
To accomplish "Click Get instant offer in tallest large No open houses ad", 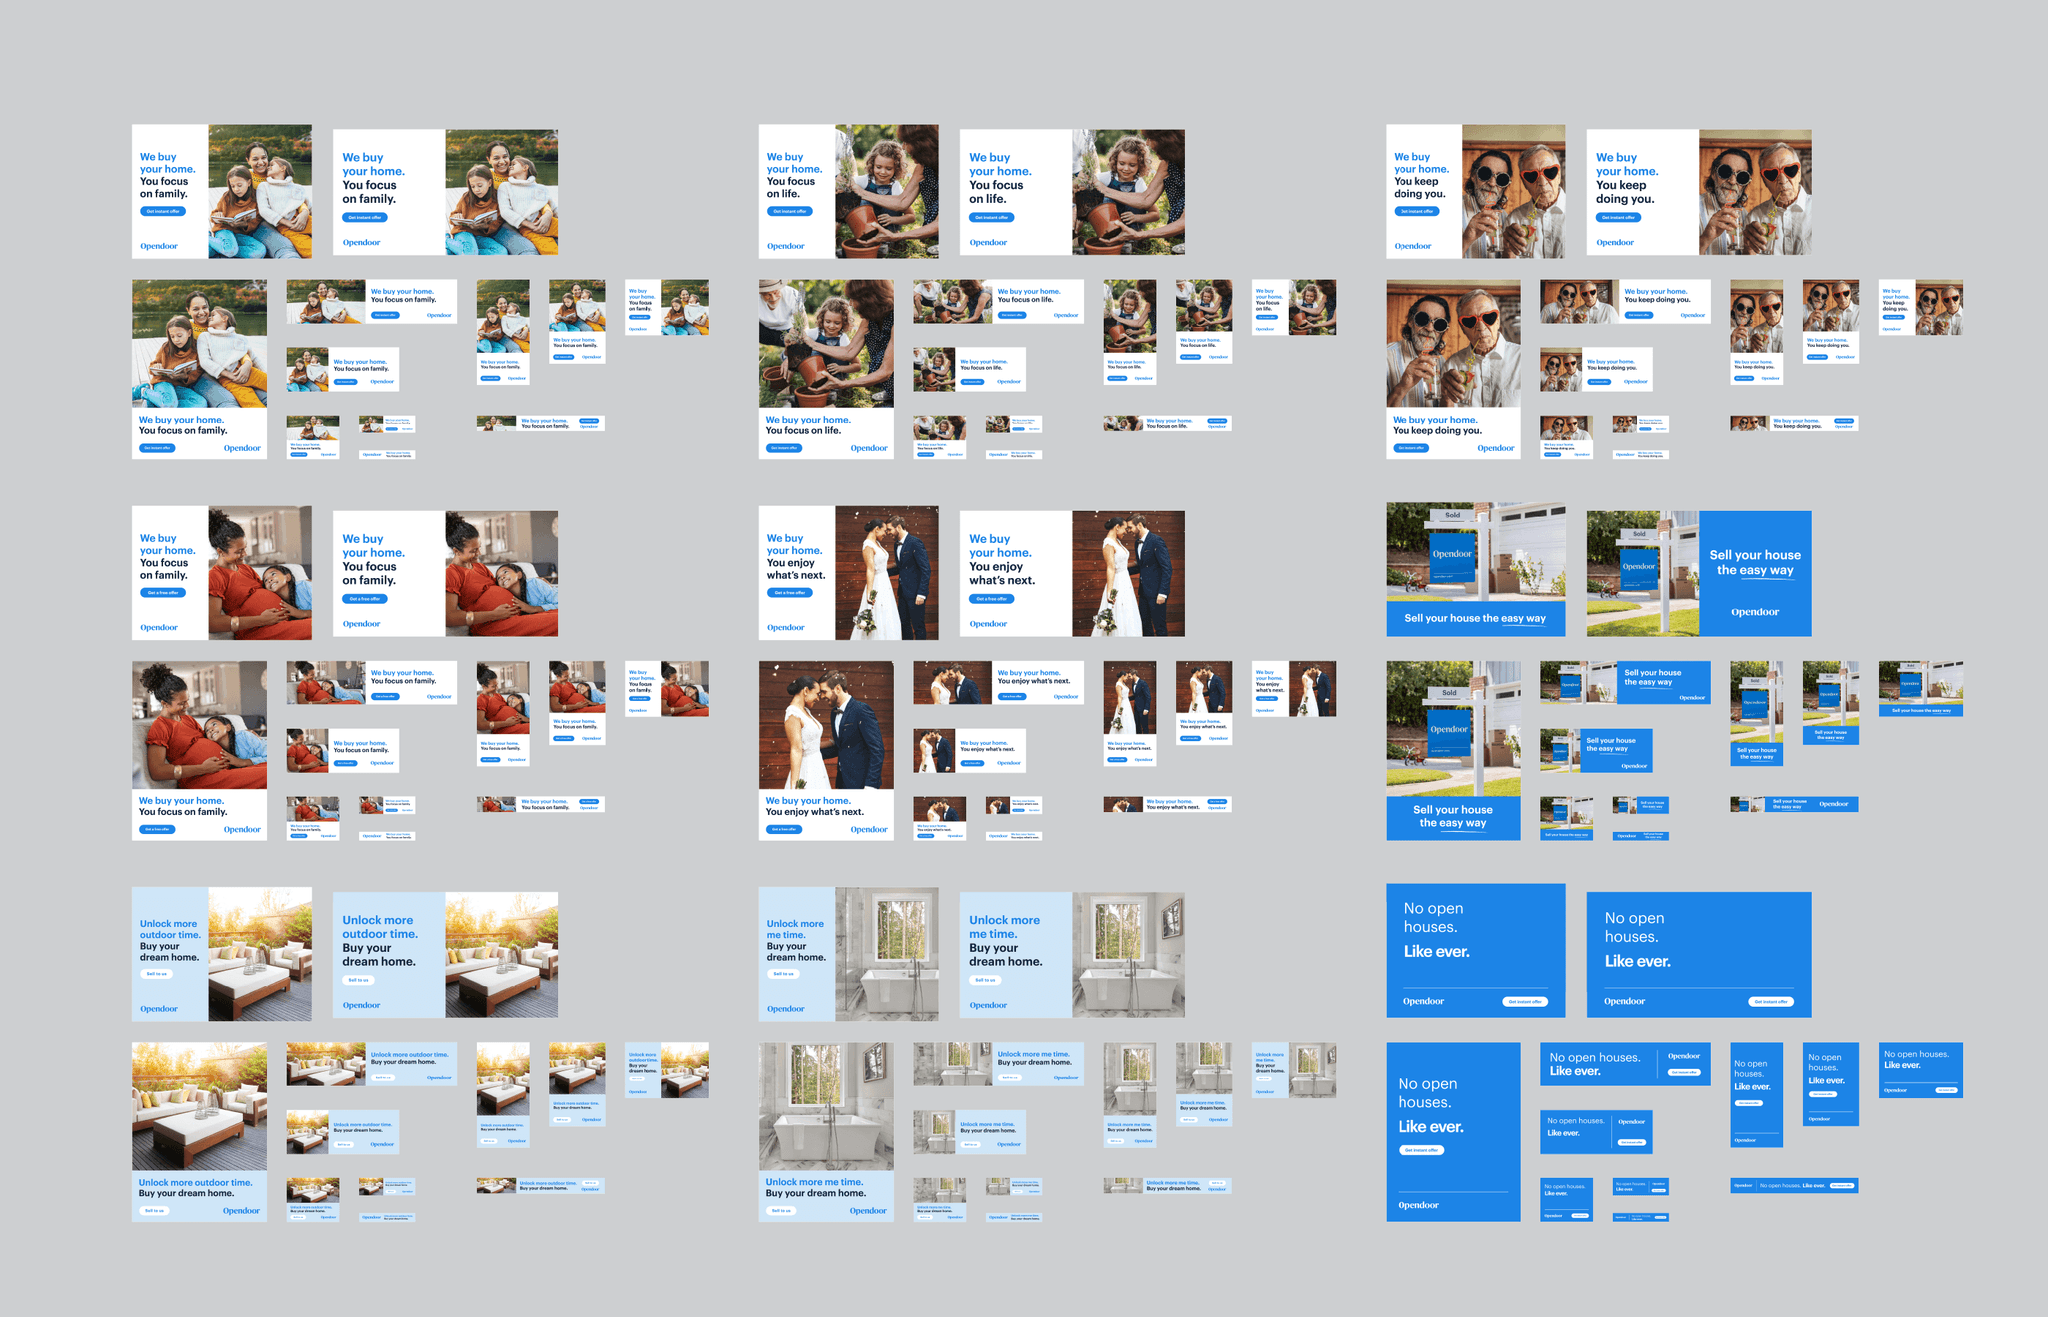I will point(1421,1150).
